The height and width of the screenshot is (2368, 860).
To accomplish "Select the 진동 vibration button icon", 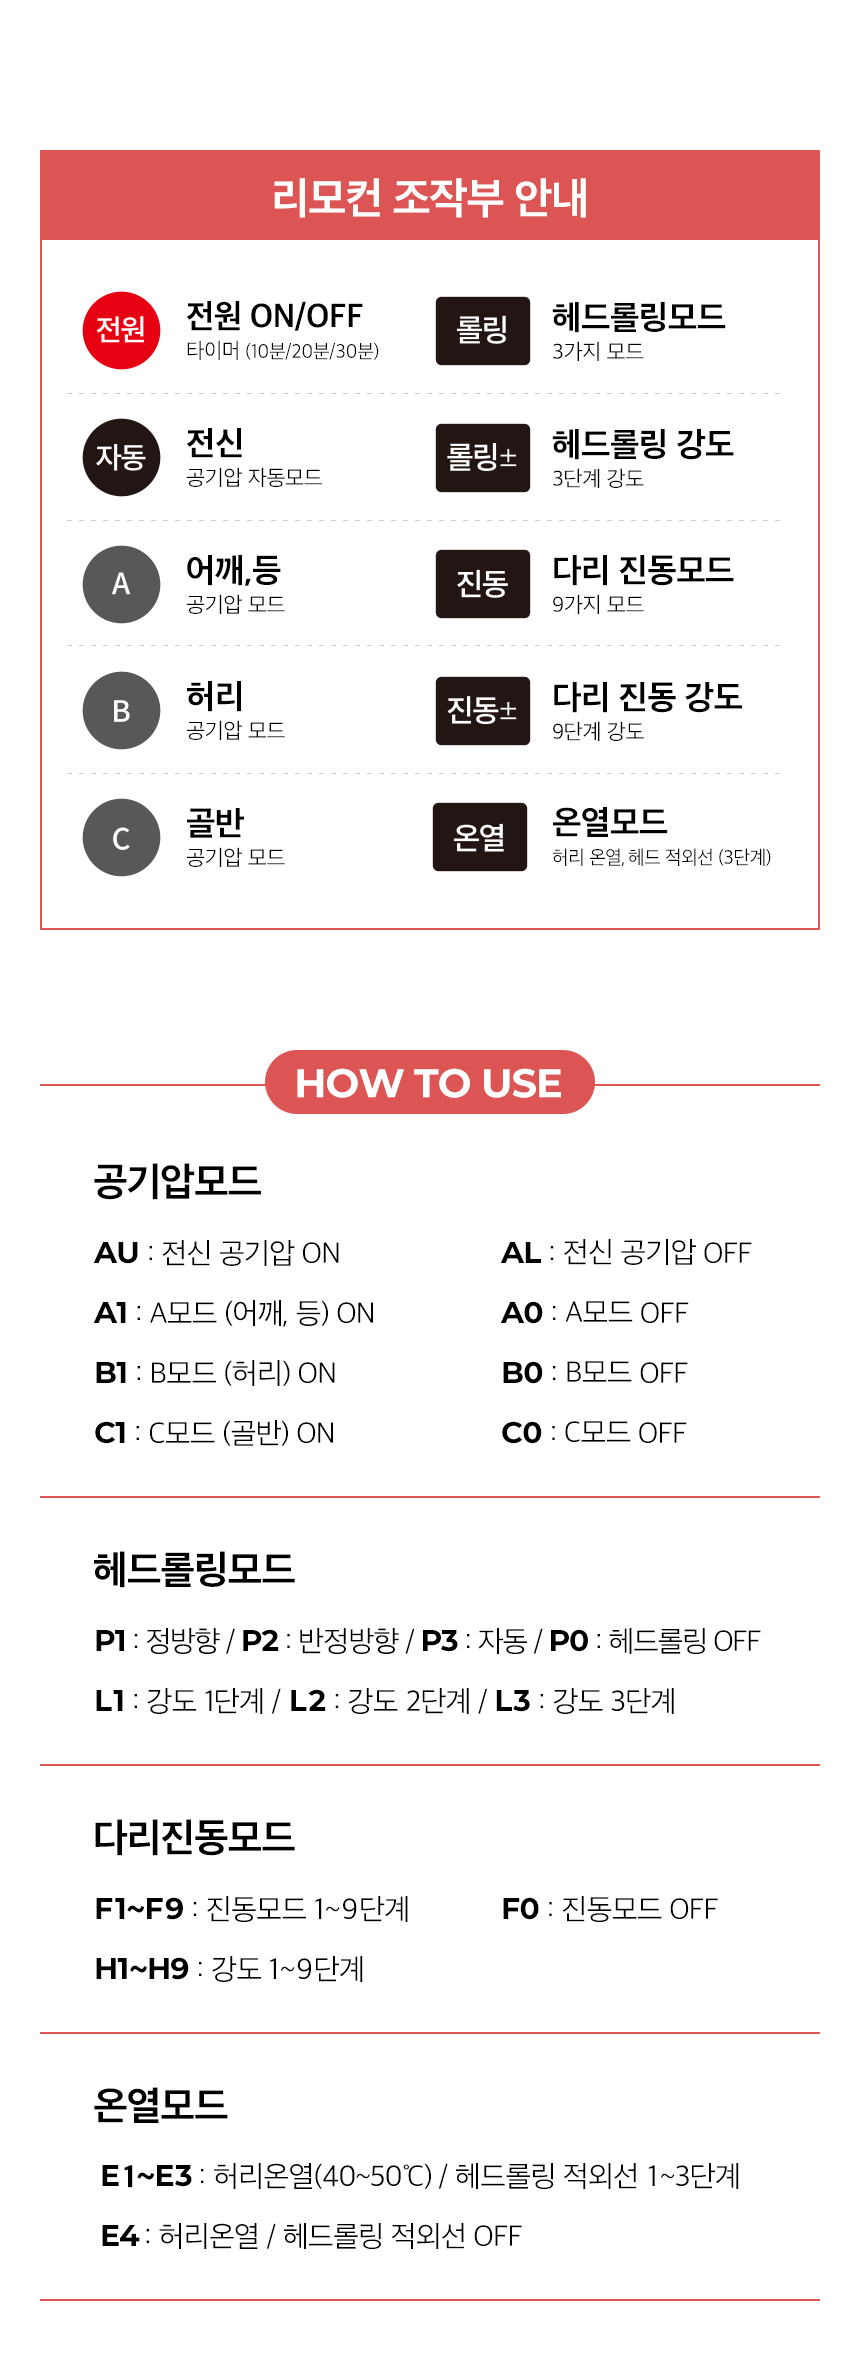I will 483,584.
